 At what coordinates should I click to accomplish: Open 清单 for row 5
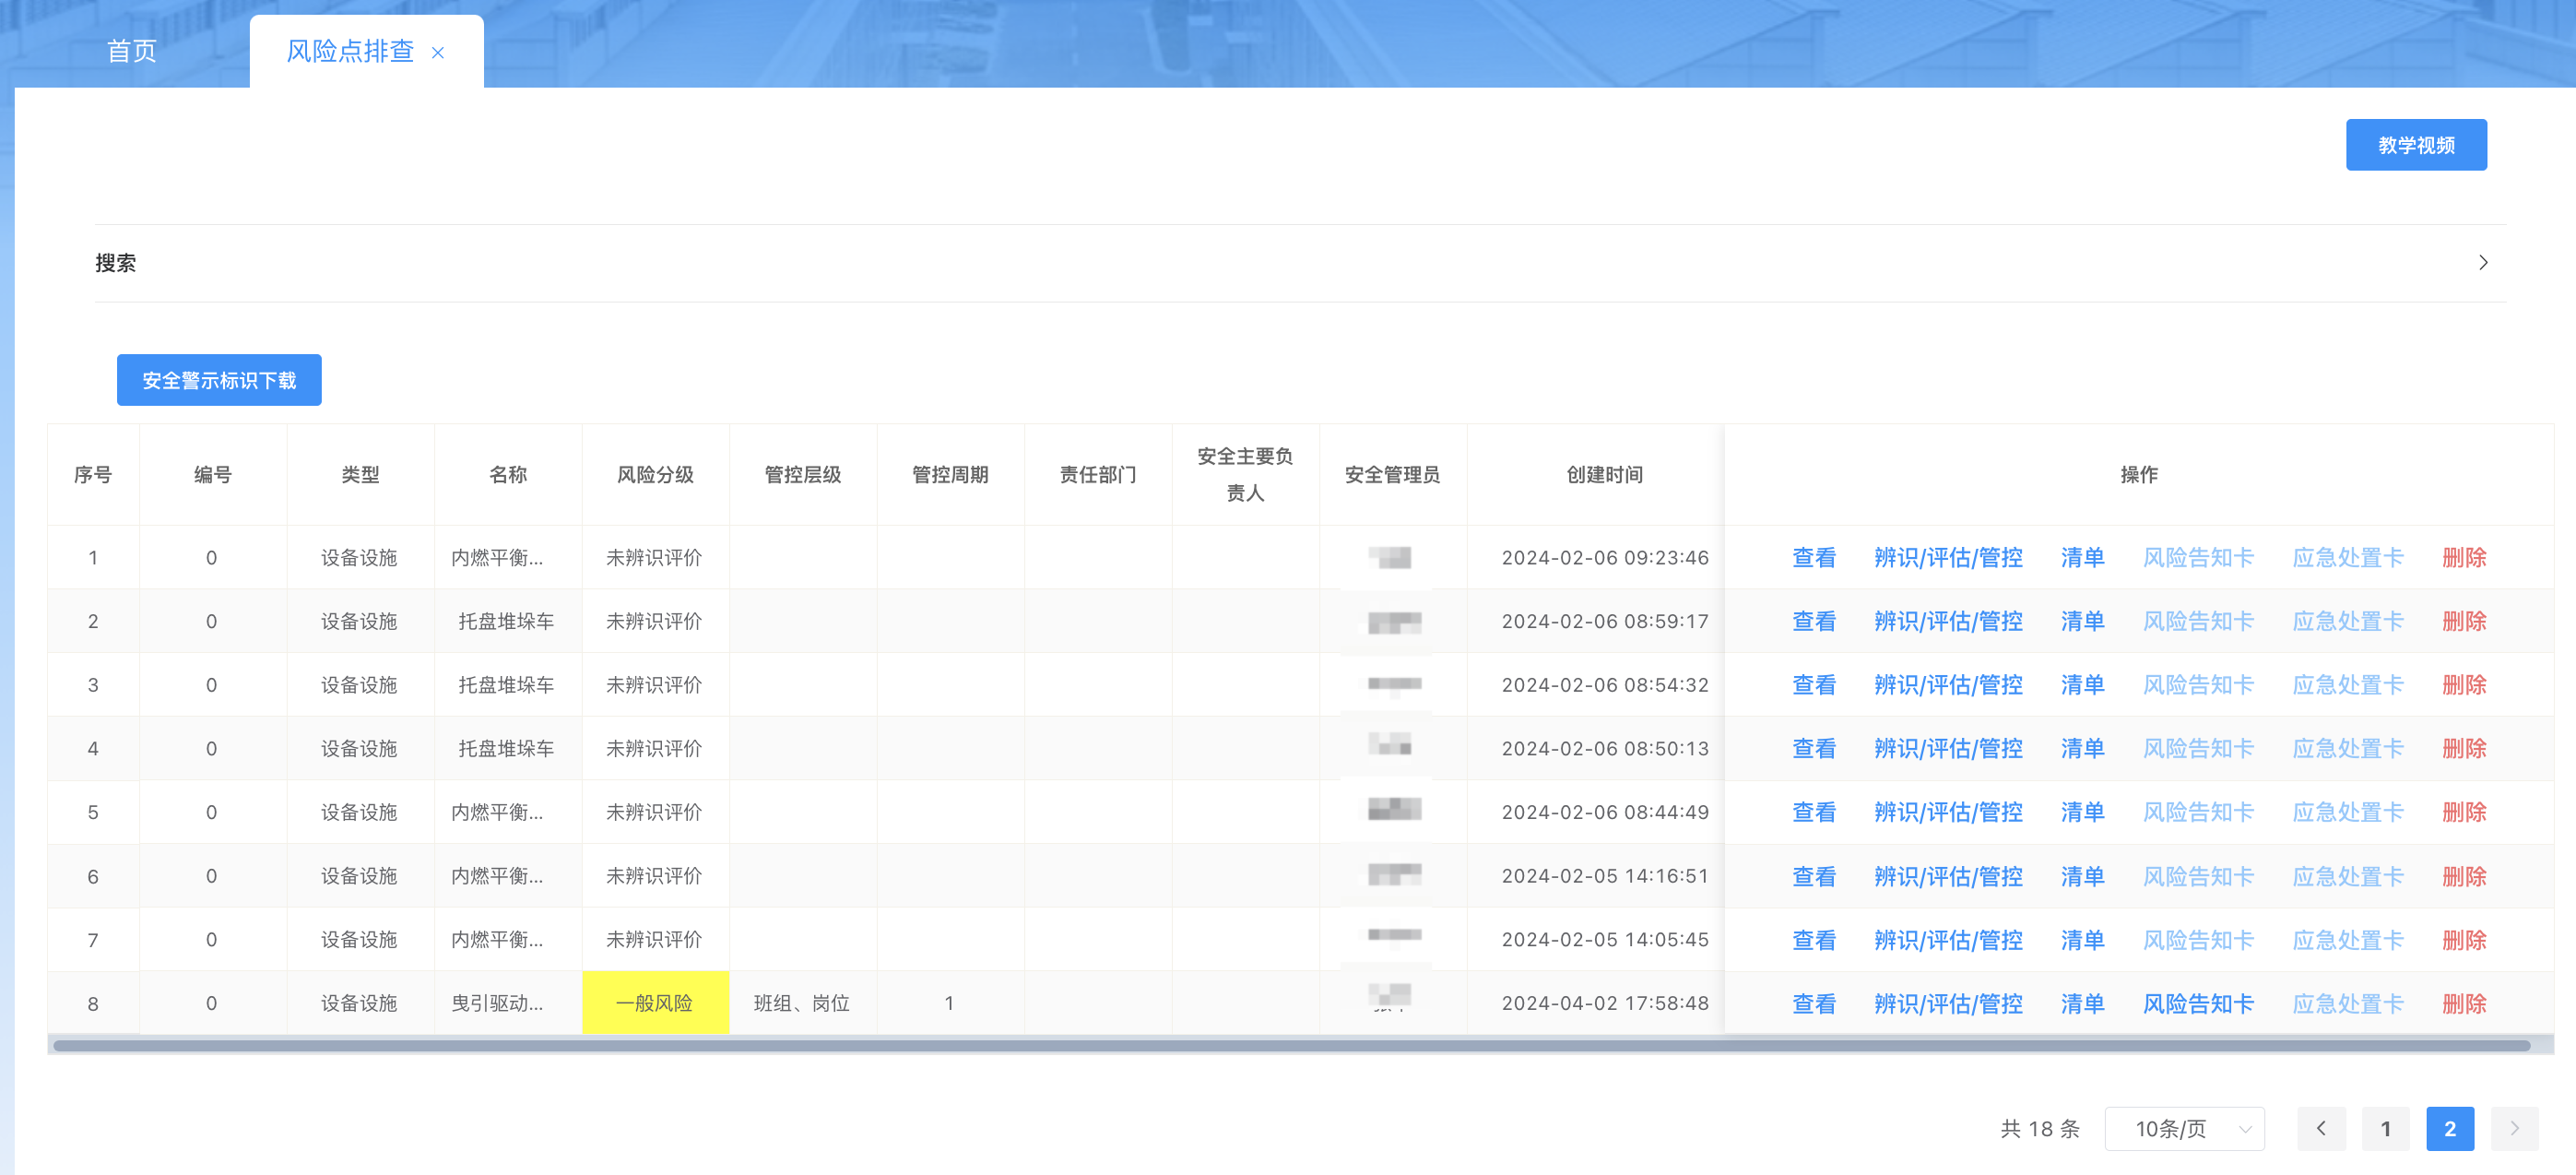[2082, 812]
